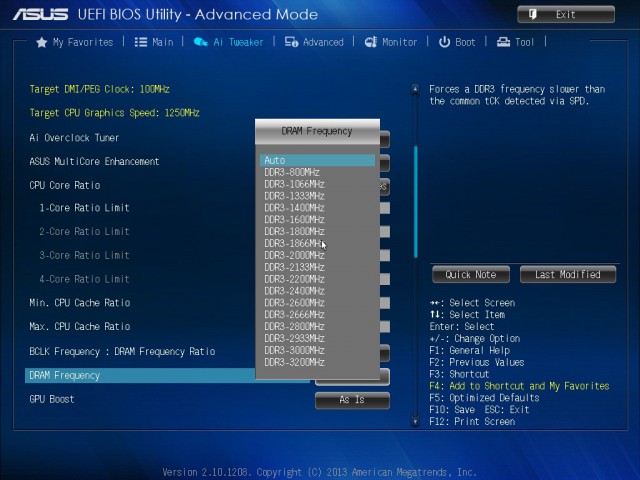Screen dimensions: 640x480
Task: Open the Monitor tab
Action: pyautogui.click(x=391, y=42)
